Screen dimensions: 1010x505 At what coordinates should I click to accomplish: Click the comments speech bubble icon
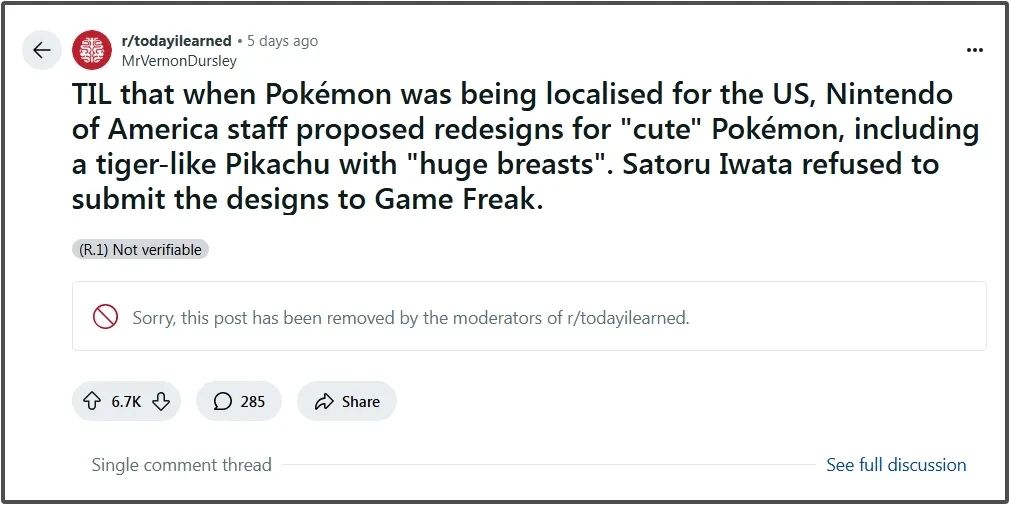pyautogui.click(x=222, y=401)
